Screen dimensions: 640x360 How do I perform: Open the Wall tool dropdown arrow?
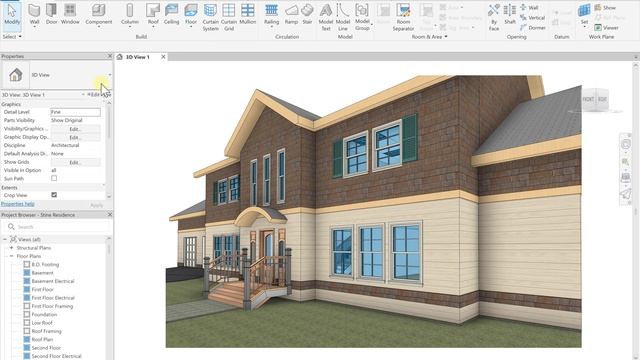(34, 27)
